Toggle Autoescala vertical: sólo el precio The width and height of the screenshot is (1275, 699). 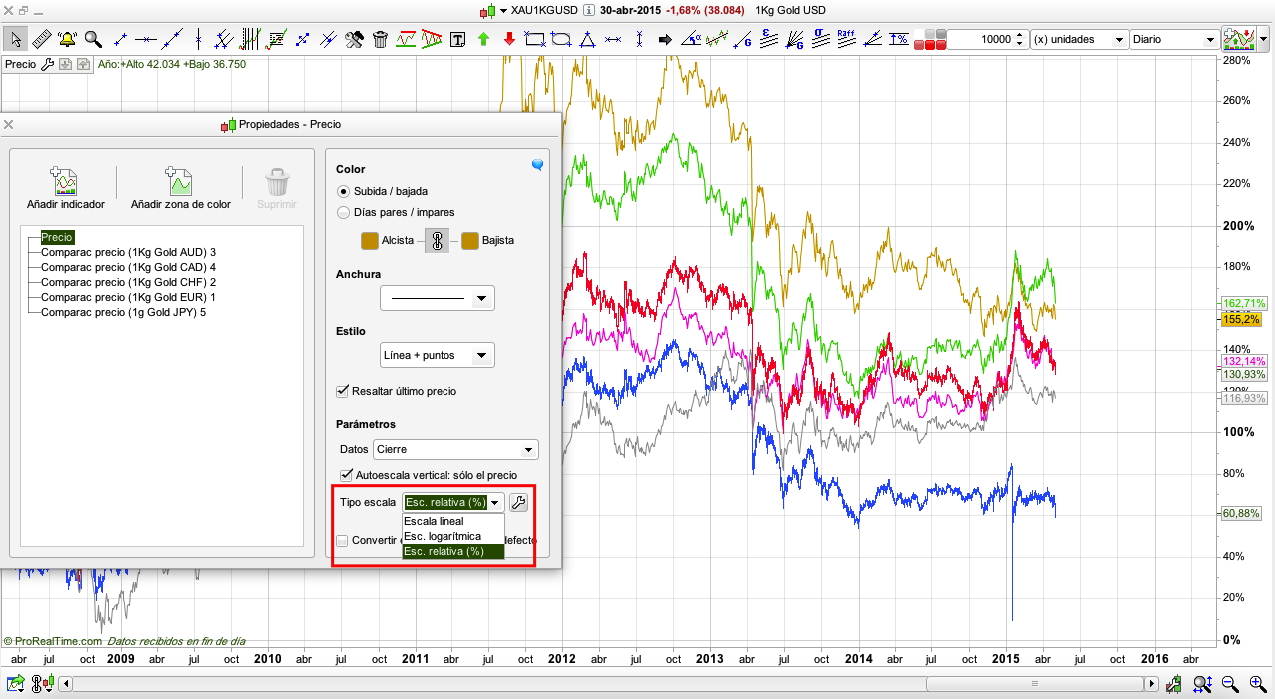coord(346,474)
